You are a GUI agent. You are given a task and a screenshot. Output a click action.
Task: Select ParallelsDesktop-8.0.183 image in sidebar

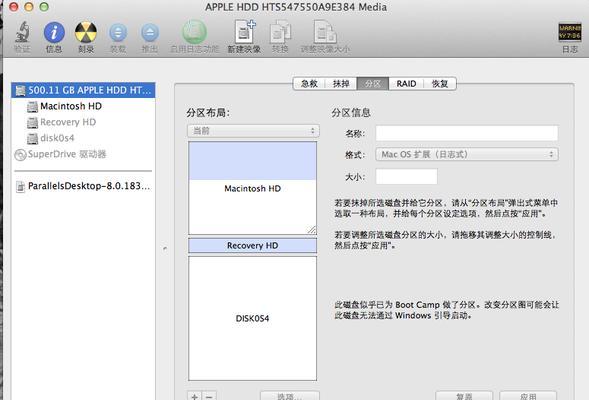(83, 186)
